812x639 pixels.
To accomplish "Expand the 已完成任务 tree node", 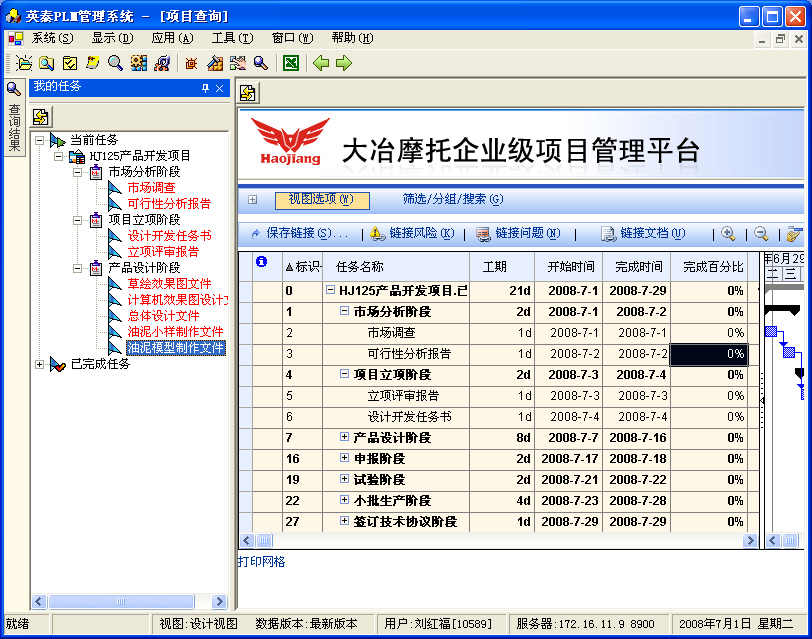I will tap(39, 365).
